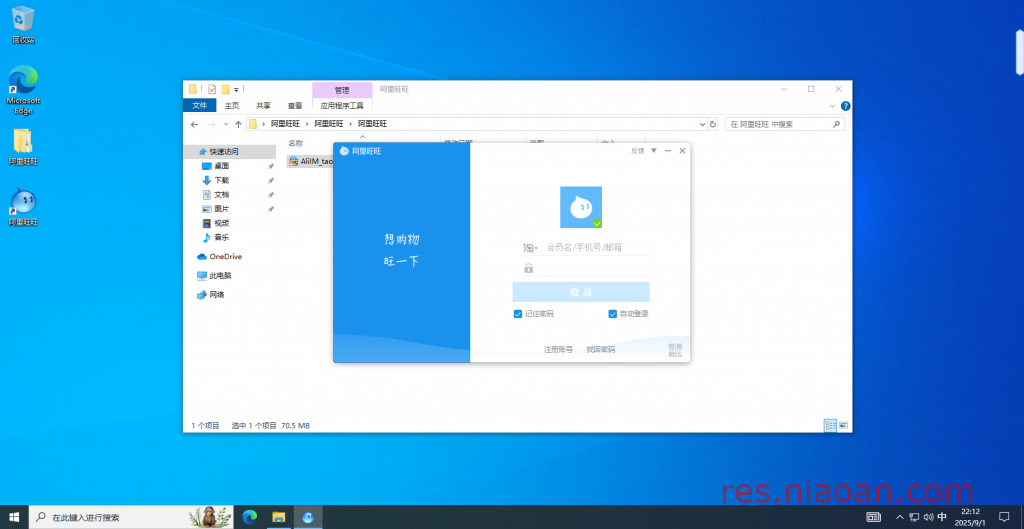Click Explorer back navigation arrow
Viewport: 1024px width, 529px height.
(194, 124)
